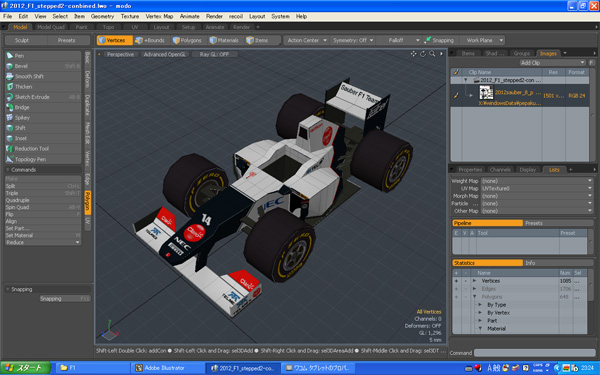Select the Bevel tool
This screenshot has height=375, width=600.
coord(43,66)
